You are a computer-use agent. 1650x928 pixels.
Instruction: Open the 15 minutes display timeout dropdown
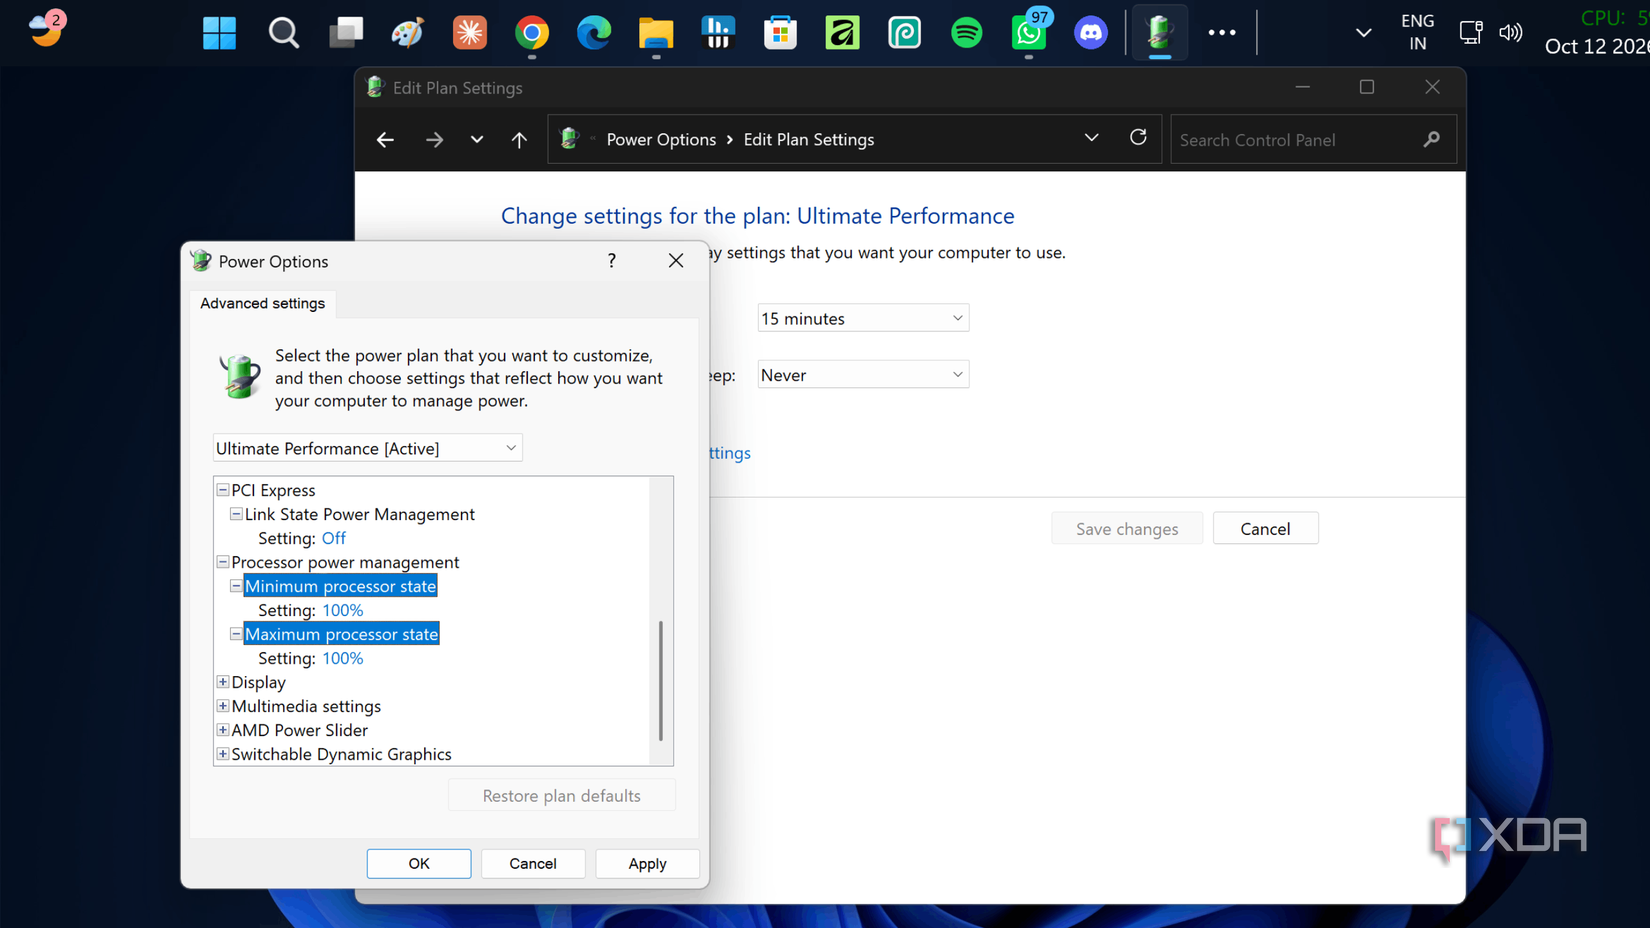[x=863, y=318]
